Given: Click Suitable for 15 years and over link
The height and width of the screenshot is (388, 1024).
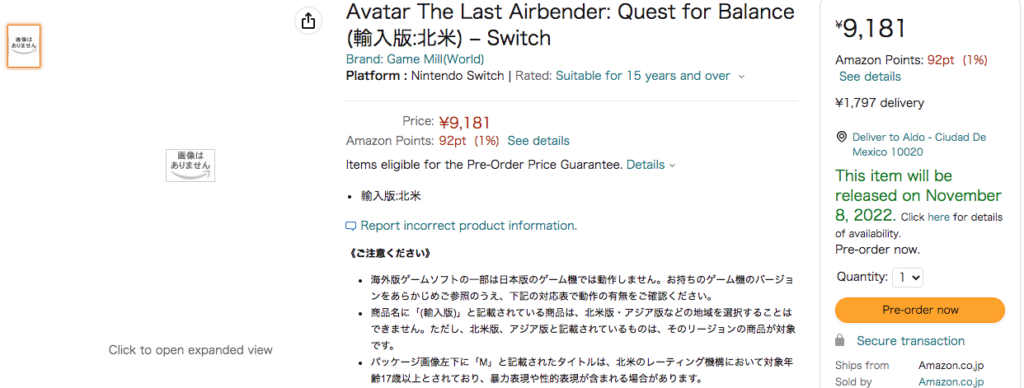Looking at the screenshot, I should click(643, 76).
